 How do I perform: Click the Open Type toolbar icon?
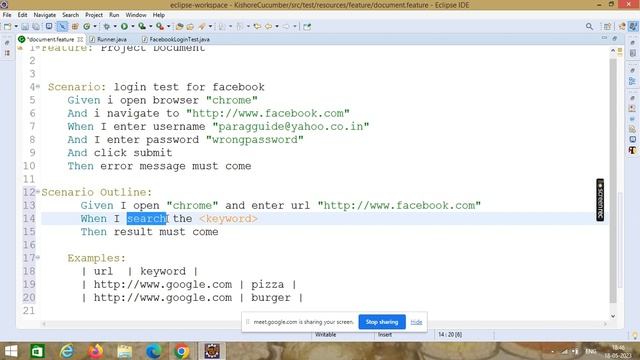179,27
